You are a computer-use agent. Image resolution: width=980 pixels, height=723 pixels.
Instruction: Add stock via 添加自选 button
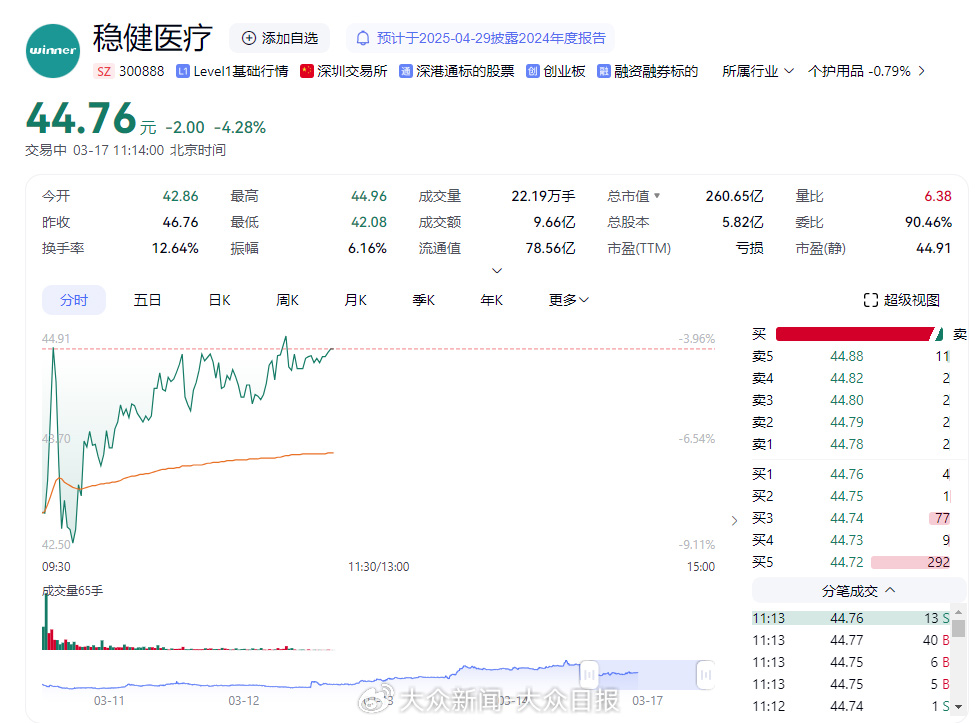point(279,38)
